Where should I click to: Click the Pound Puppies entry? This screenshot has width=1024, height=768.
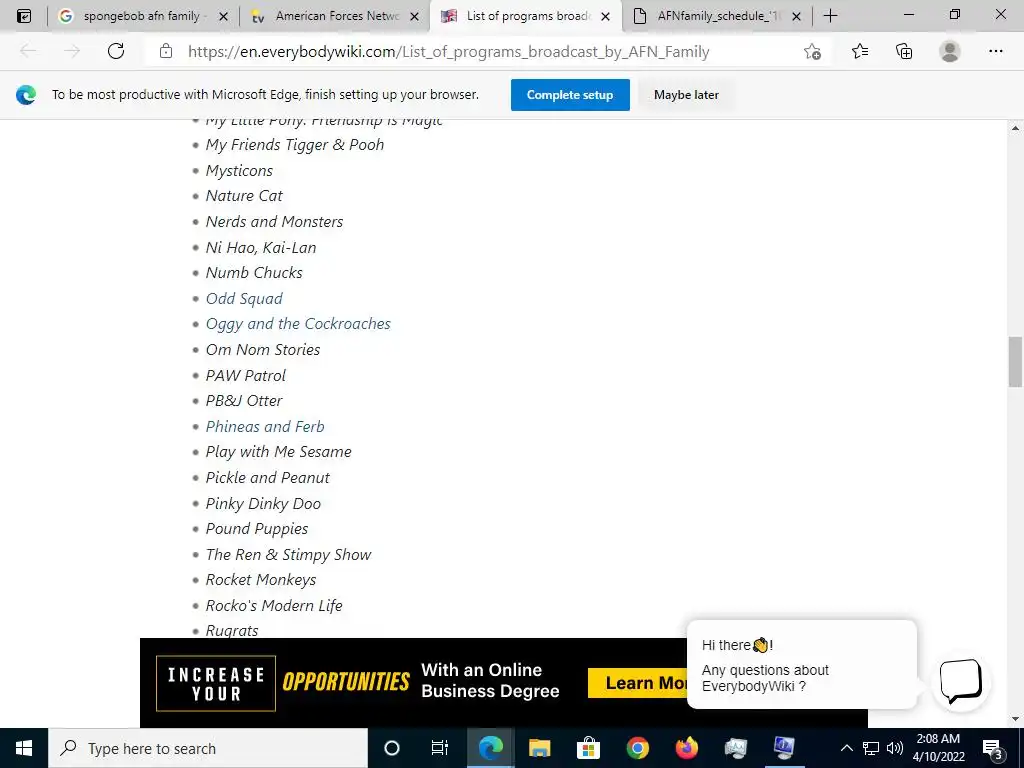(257, 529)
